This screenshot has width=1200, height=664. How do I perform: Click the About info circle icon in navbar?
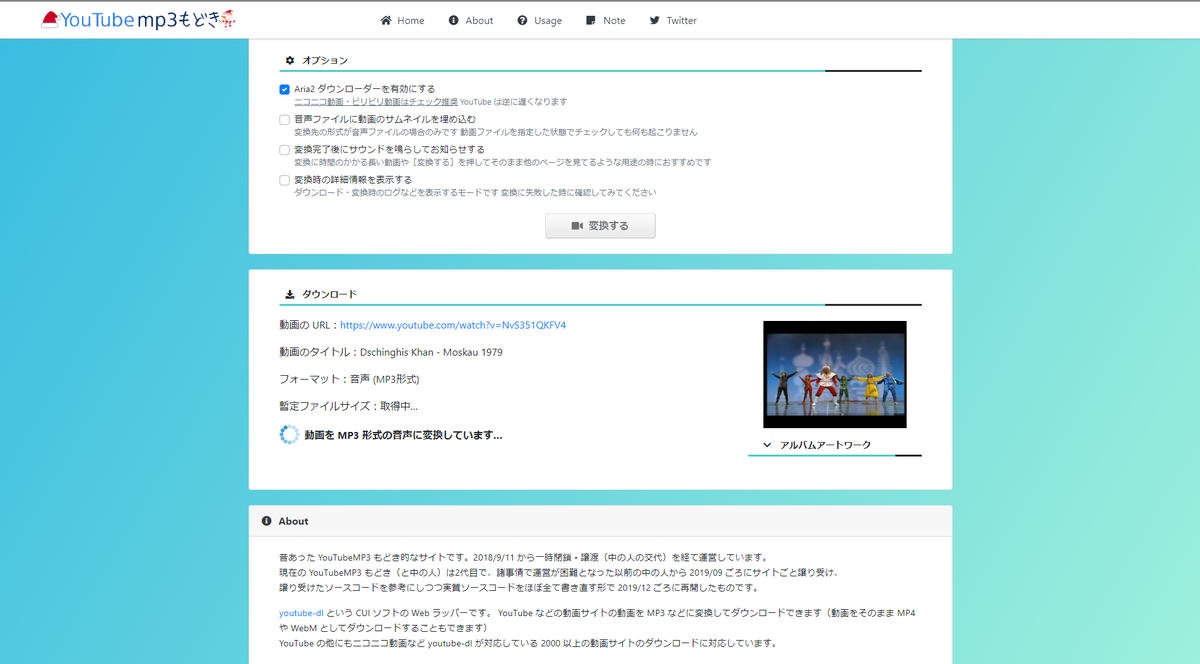point(453,20)
